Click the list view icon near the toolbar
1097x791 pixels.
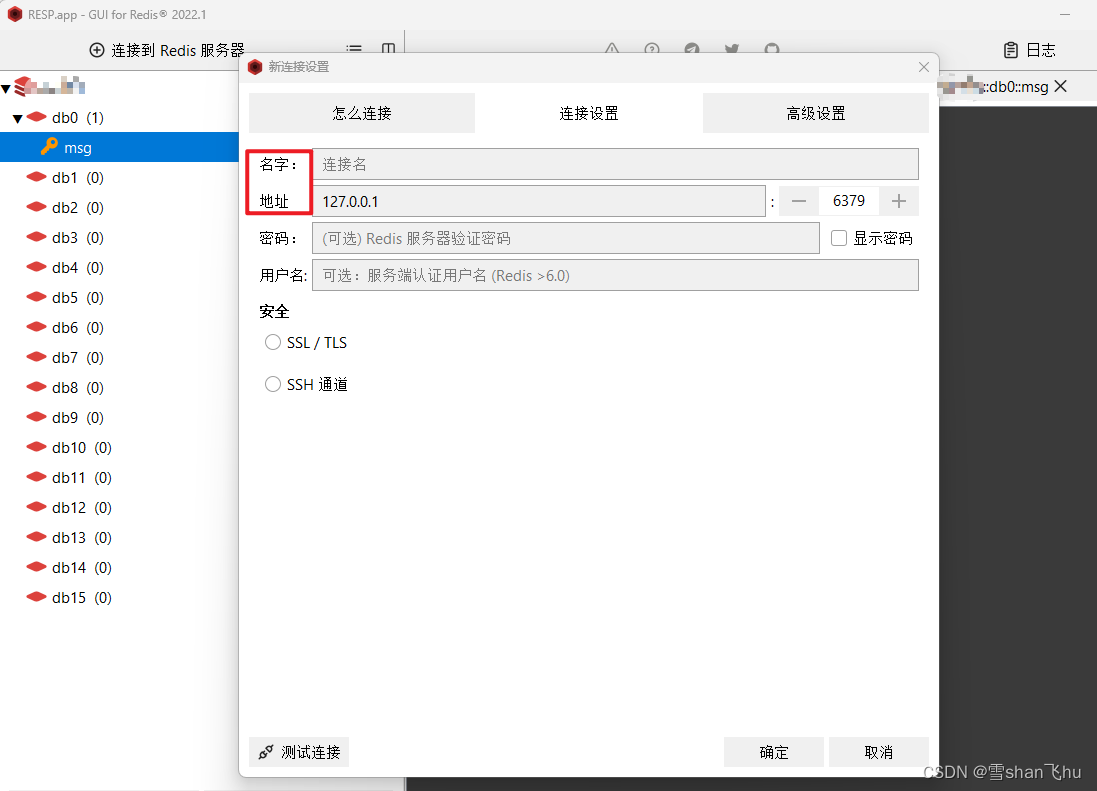pyautogui.click(x=354, y=47)
